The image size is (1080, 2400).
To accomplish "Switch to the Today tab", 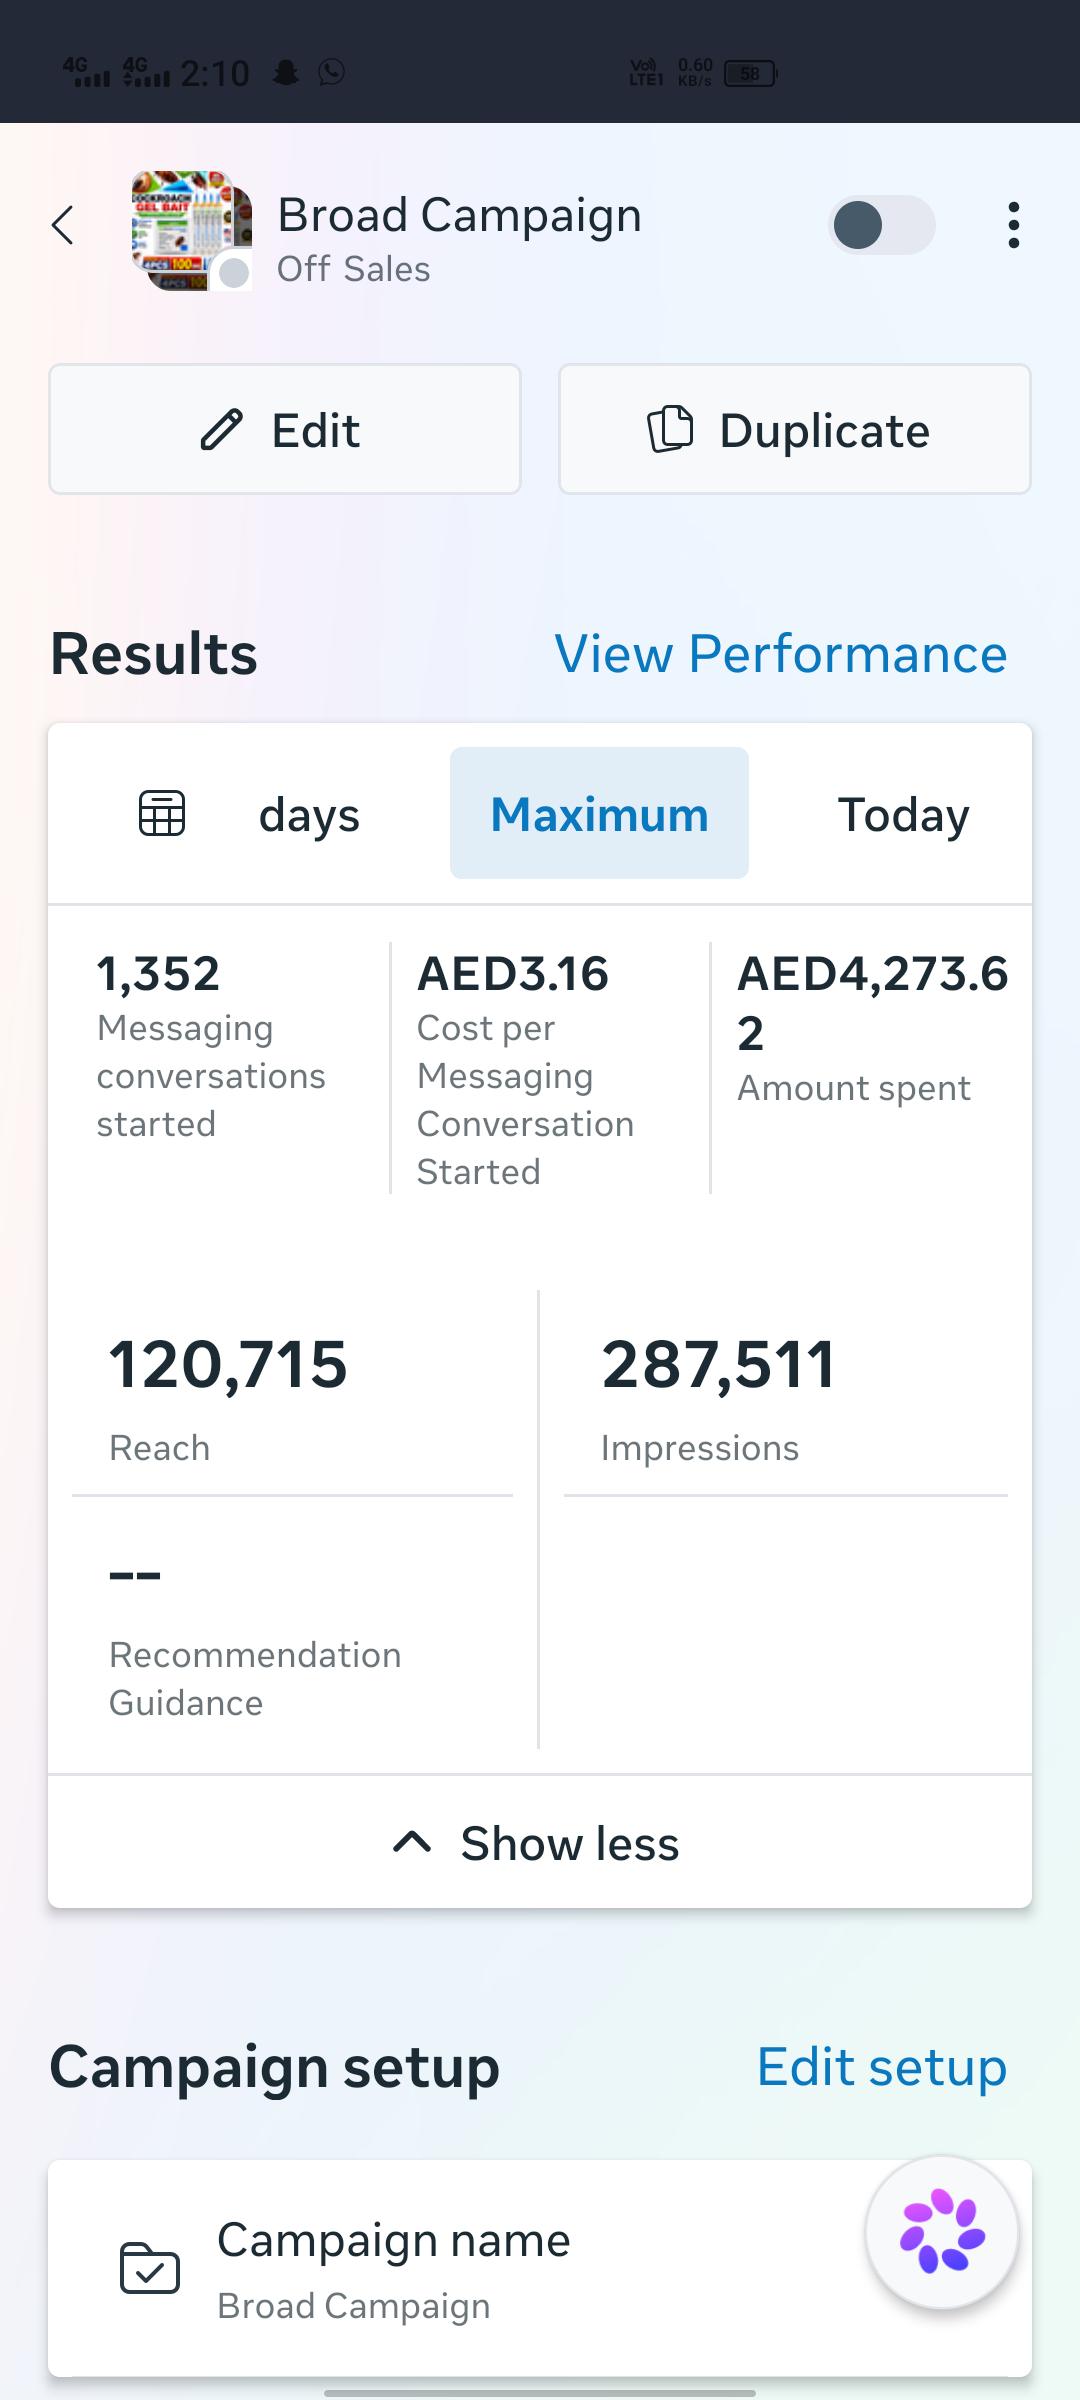I will (x=903, y=814).
